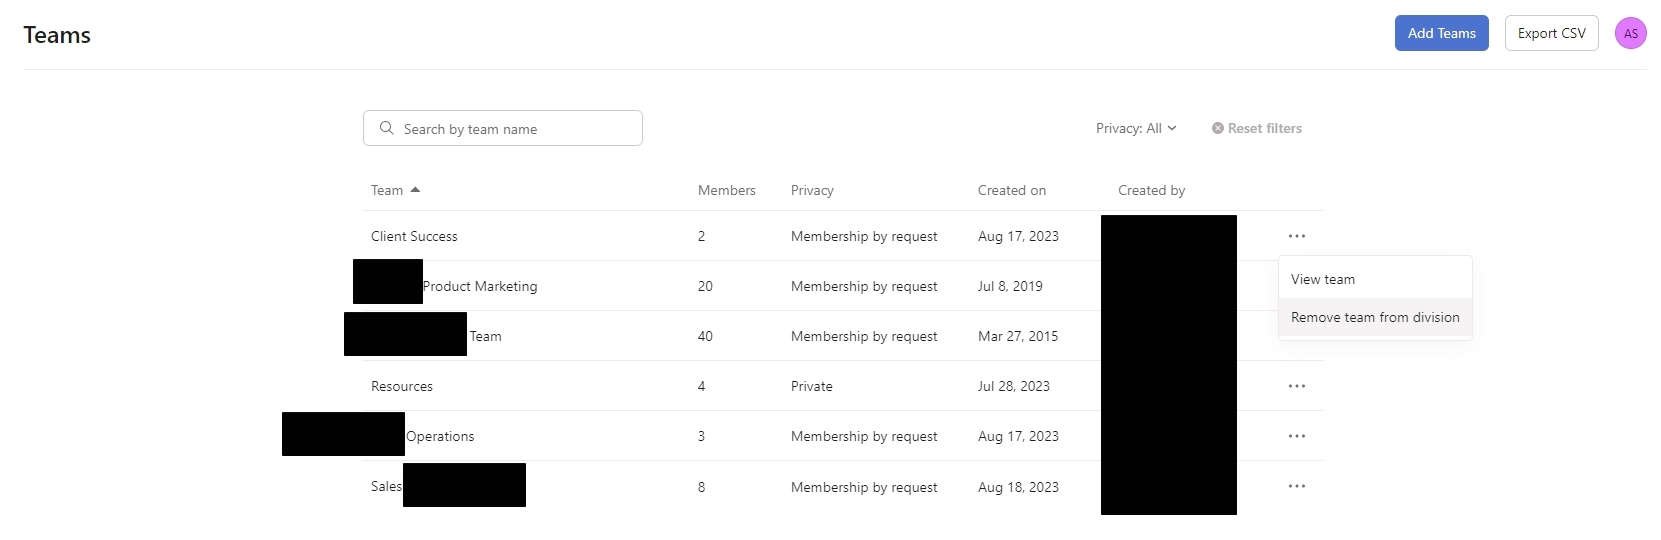Choose Remove team from division
This screenshot has width=1661, height=540.
click(1375, 317)
